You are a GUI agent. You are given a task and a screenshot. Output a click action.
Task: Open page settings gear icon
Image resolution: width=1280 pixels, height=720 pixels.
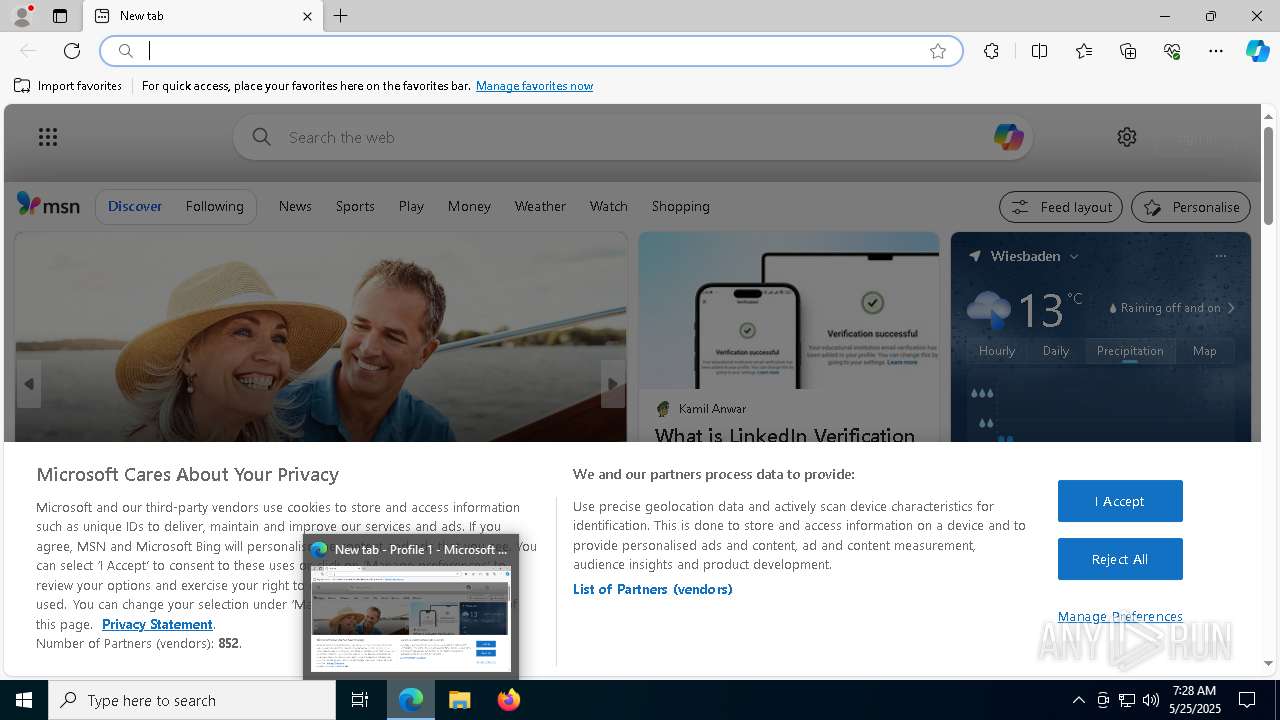click(1127, 137)
